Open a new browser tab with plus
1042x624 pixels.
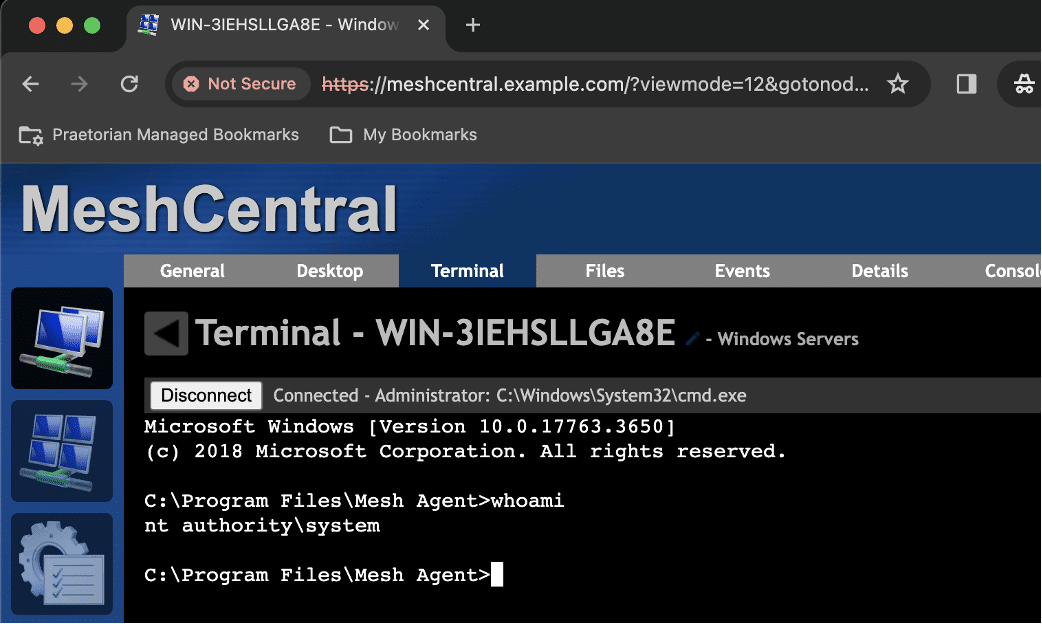coord(472,25)
